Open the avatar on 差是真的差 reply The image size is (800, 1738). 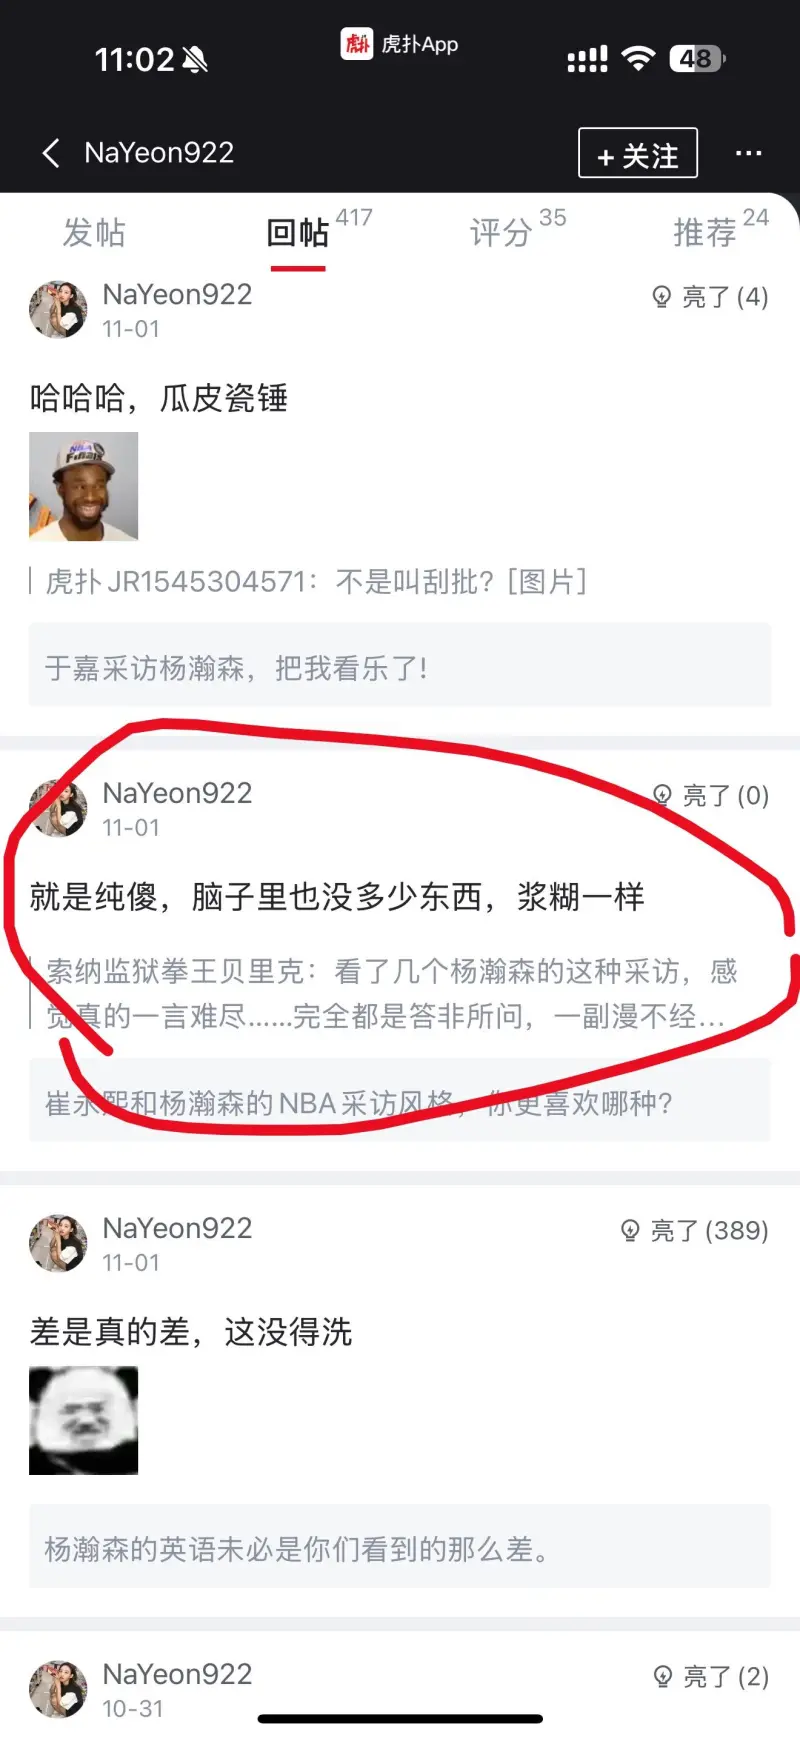click(x=58, y=1243)
